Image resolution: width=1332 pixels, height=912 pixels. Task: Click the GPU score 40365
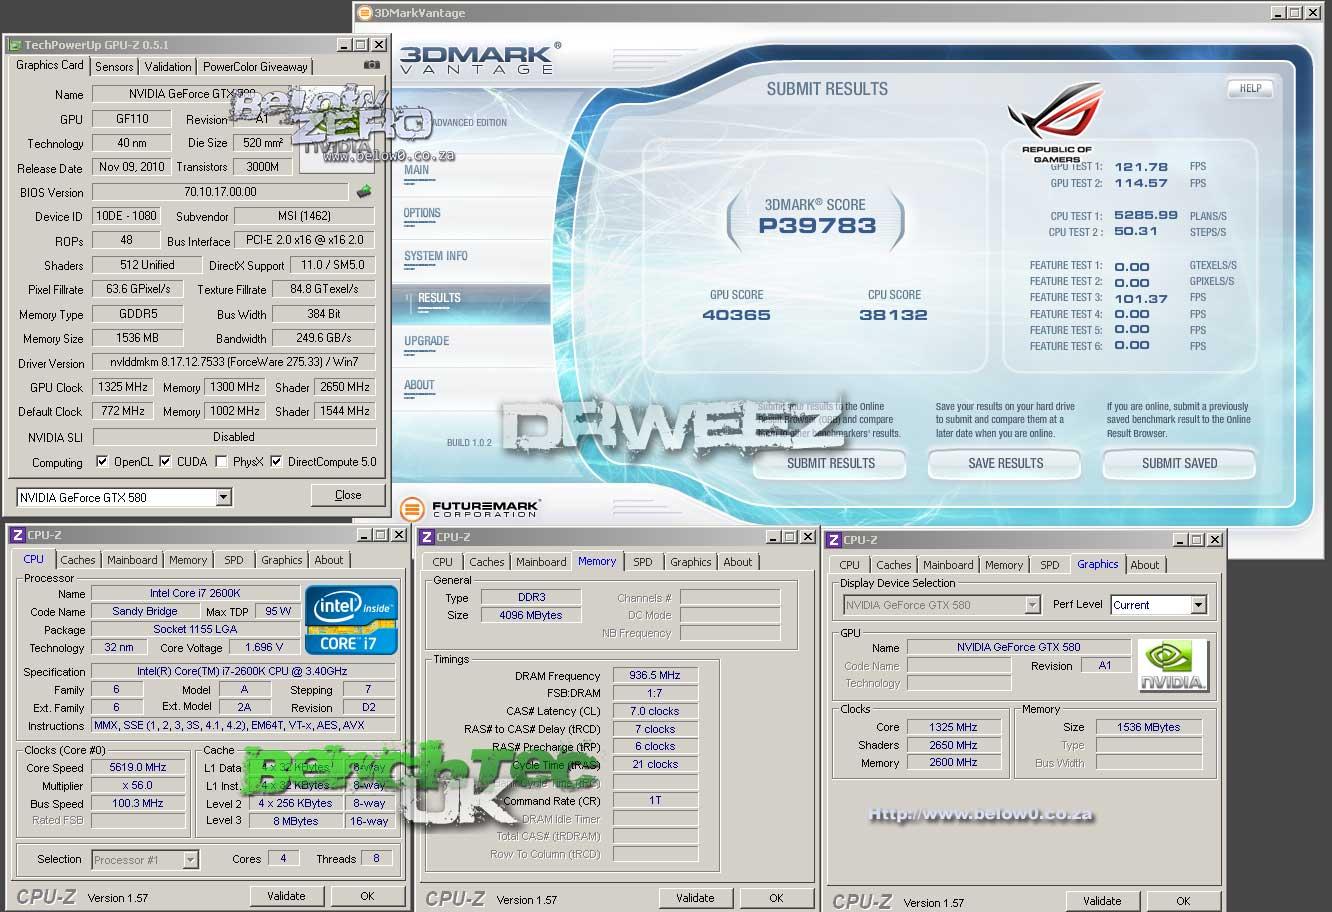736,314
